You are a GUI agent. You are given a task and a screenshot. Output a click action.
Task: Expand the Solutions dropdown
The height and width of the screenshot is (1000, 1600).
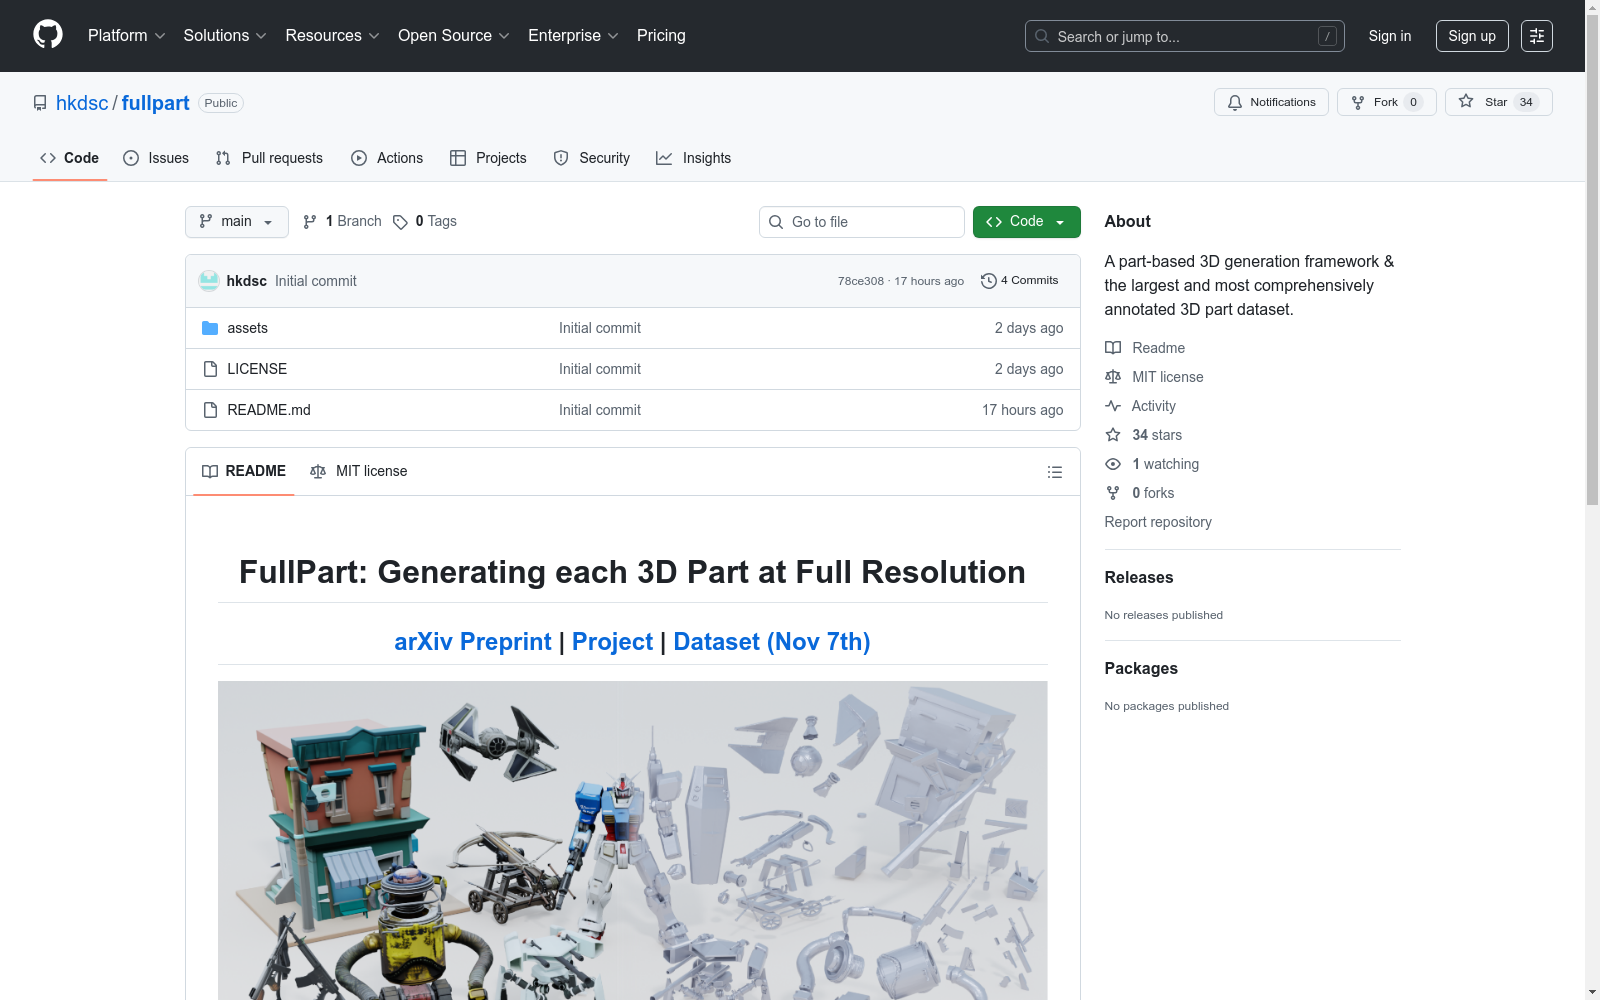click(225, 36)
